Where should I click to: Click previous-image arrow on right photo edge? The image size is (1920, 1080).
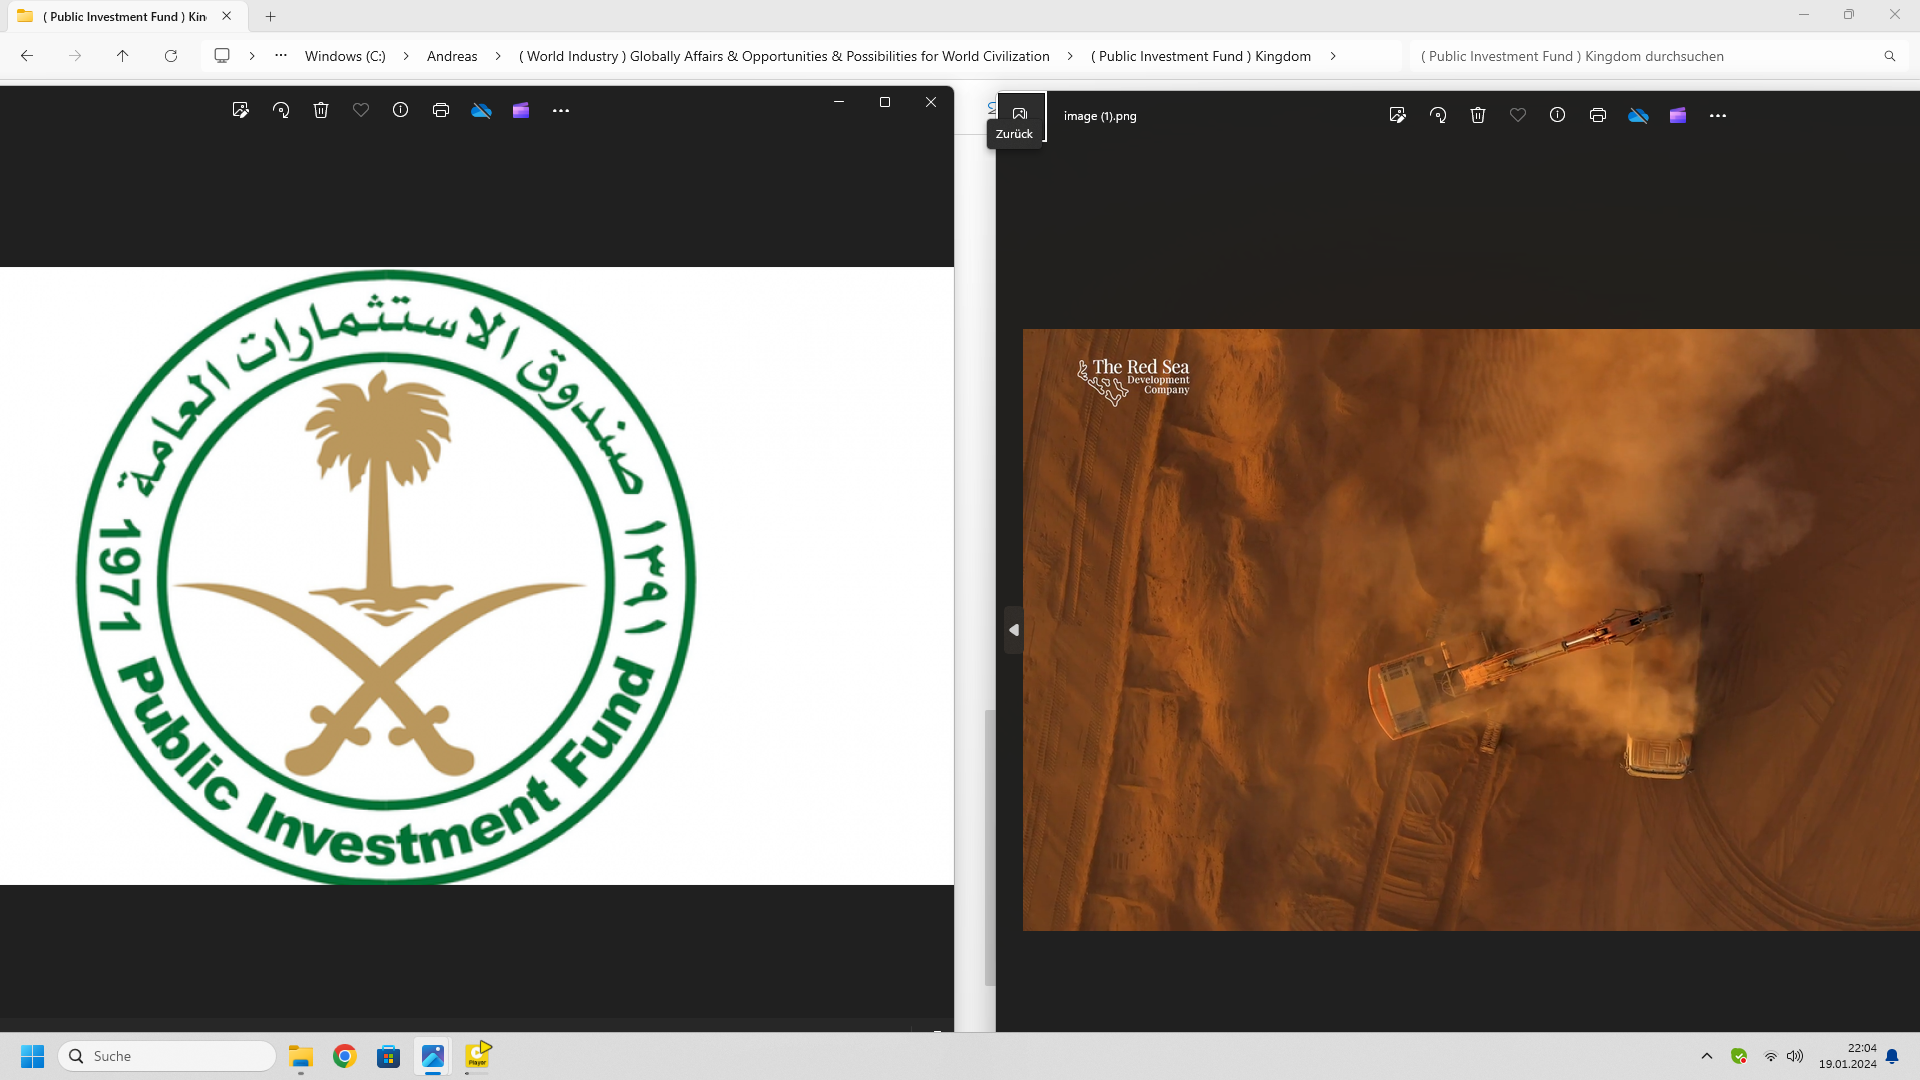click(x=1013, y=630)
